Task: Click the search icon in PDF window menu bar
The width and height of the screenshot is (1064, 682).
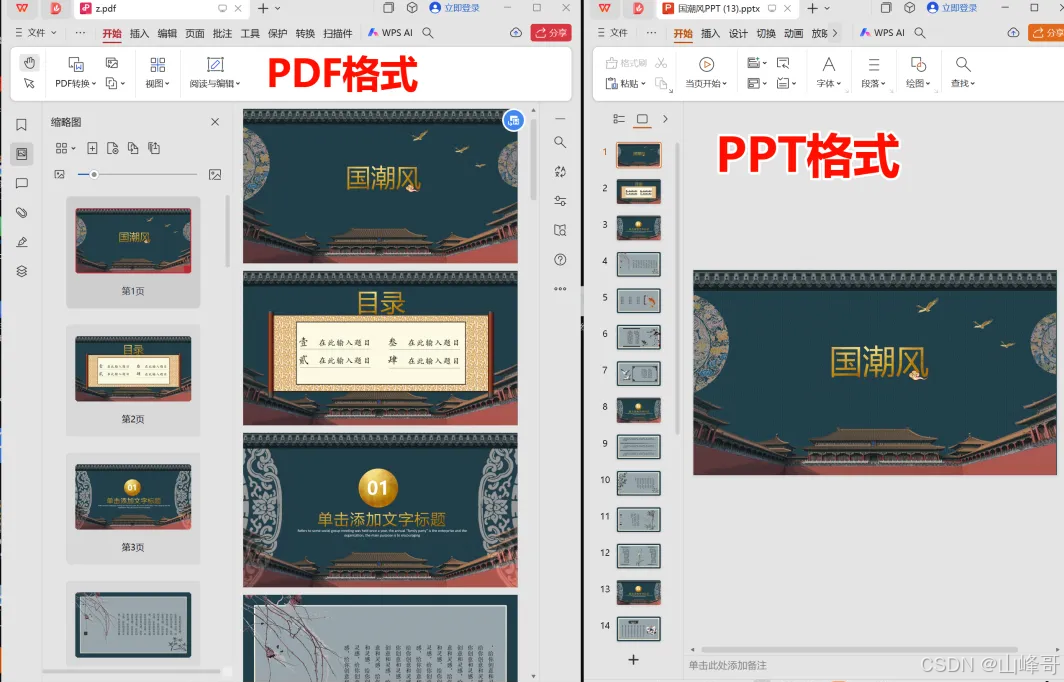Action: tap(428, 33)
